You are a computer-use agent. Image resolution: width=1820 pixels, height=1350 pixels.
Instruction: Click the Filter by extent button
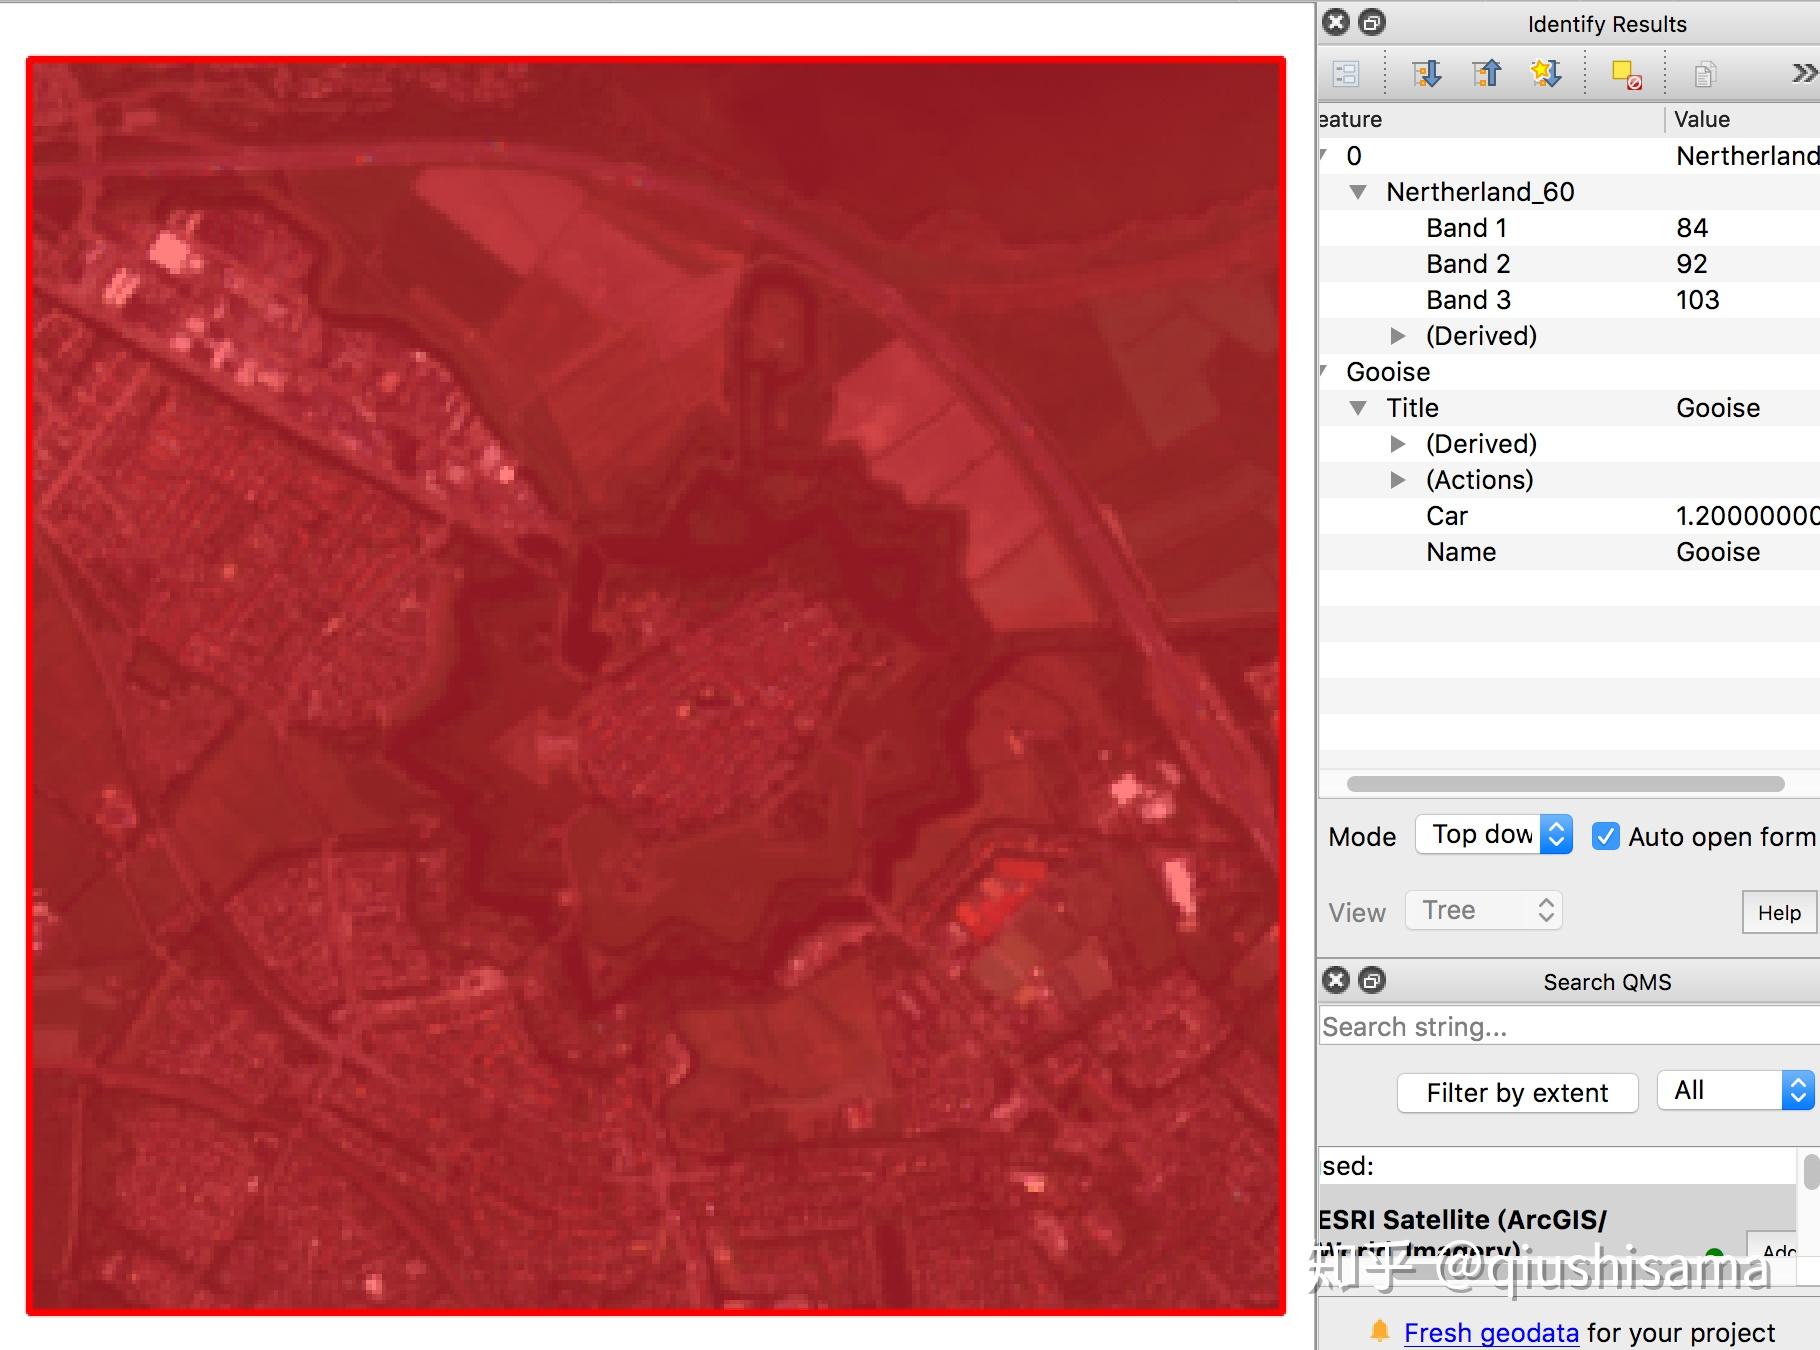(1518, 1093)
